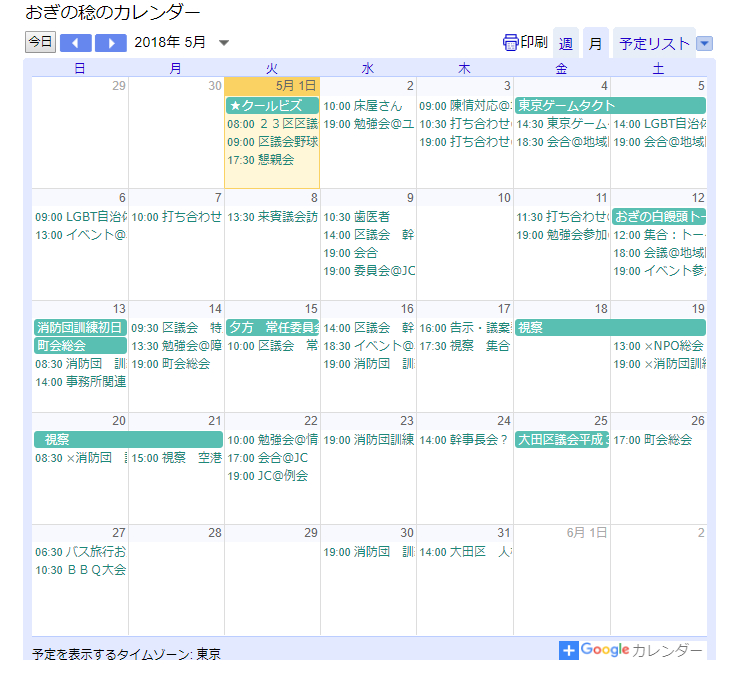Image resolution: width=740 pixels, height=682 pixels.
Task: Open the 06:30 バス旅行 event
Action: click(80, 552)
